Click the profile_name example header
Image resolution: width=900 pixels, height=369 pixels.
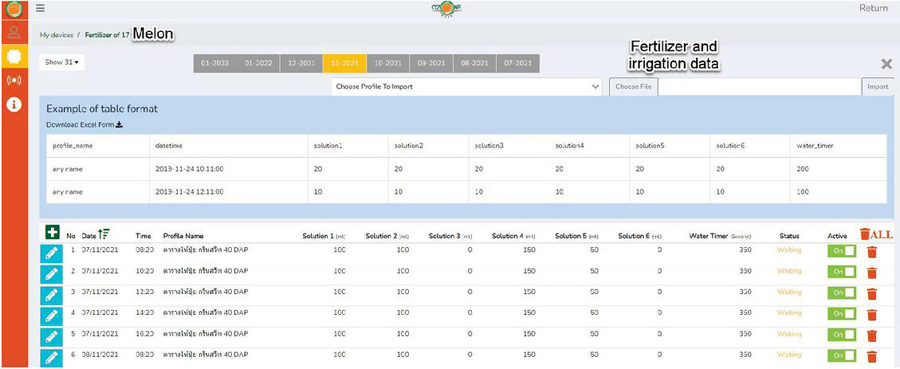(72, 146)
